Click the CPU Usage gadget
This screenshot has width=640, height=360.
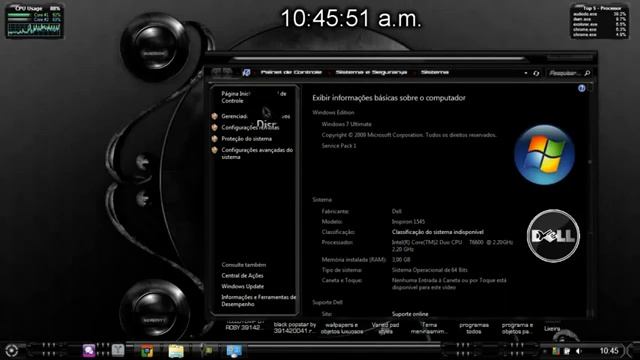35,22
